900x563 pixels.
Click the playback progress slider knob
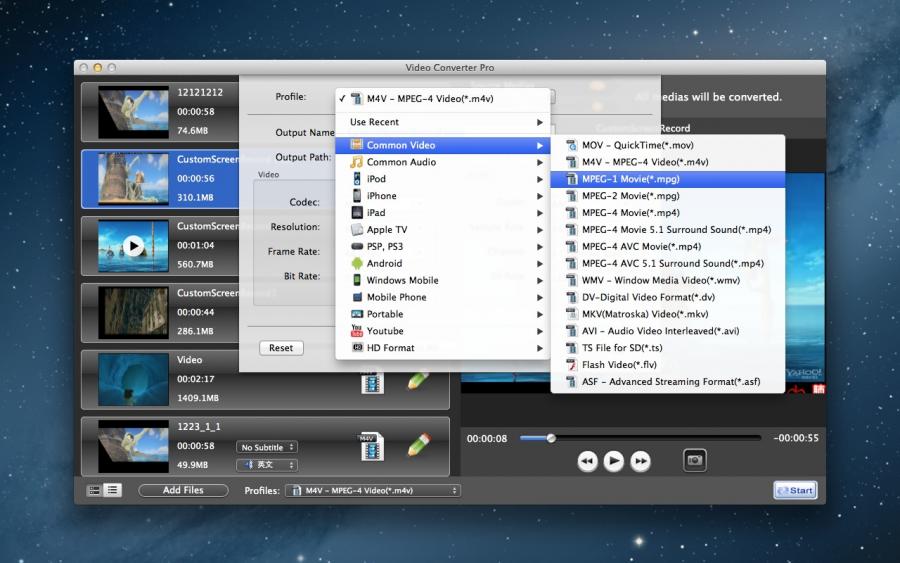coord(551,438)
